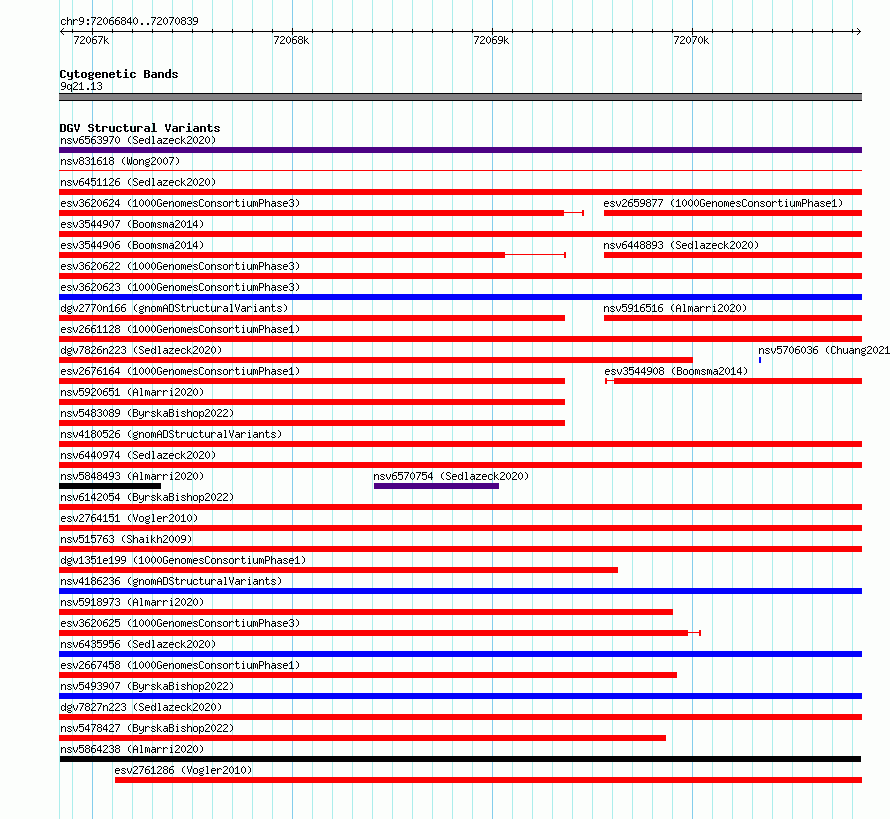890x819 pixels.
Task: Select the black nsv5864238 variant bar
Action: 460,759
